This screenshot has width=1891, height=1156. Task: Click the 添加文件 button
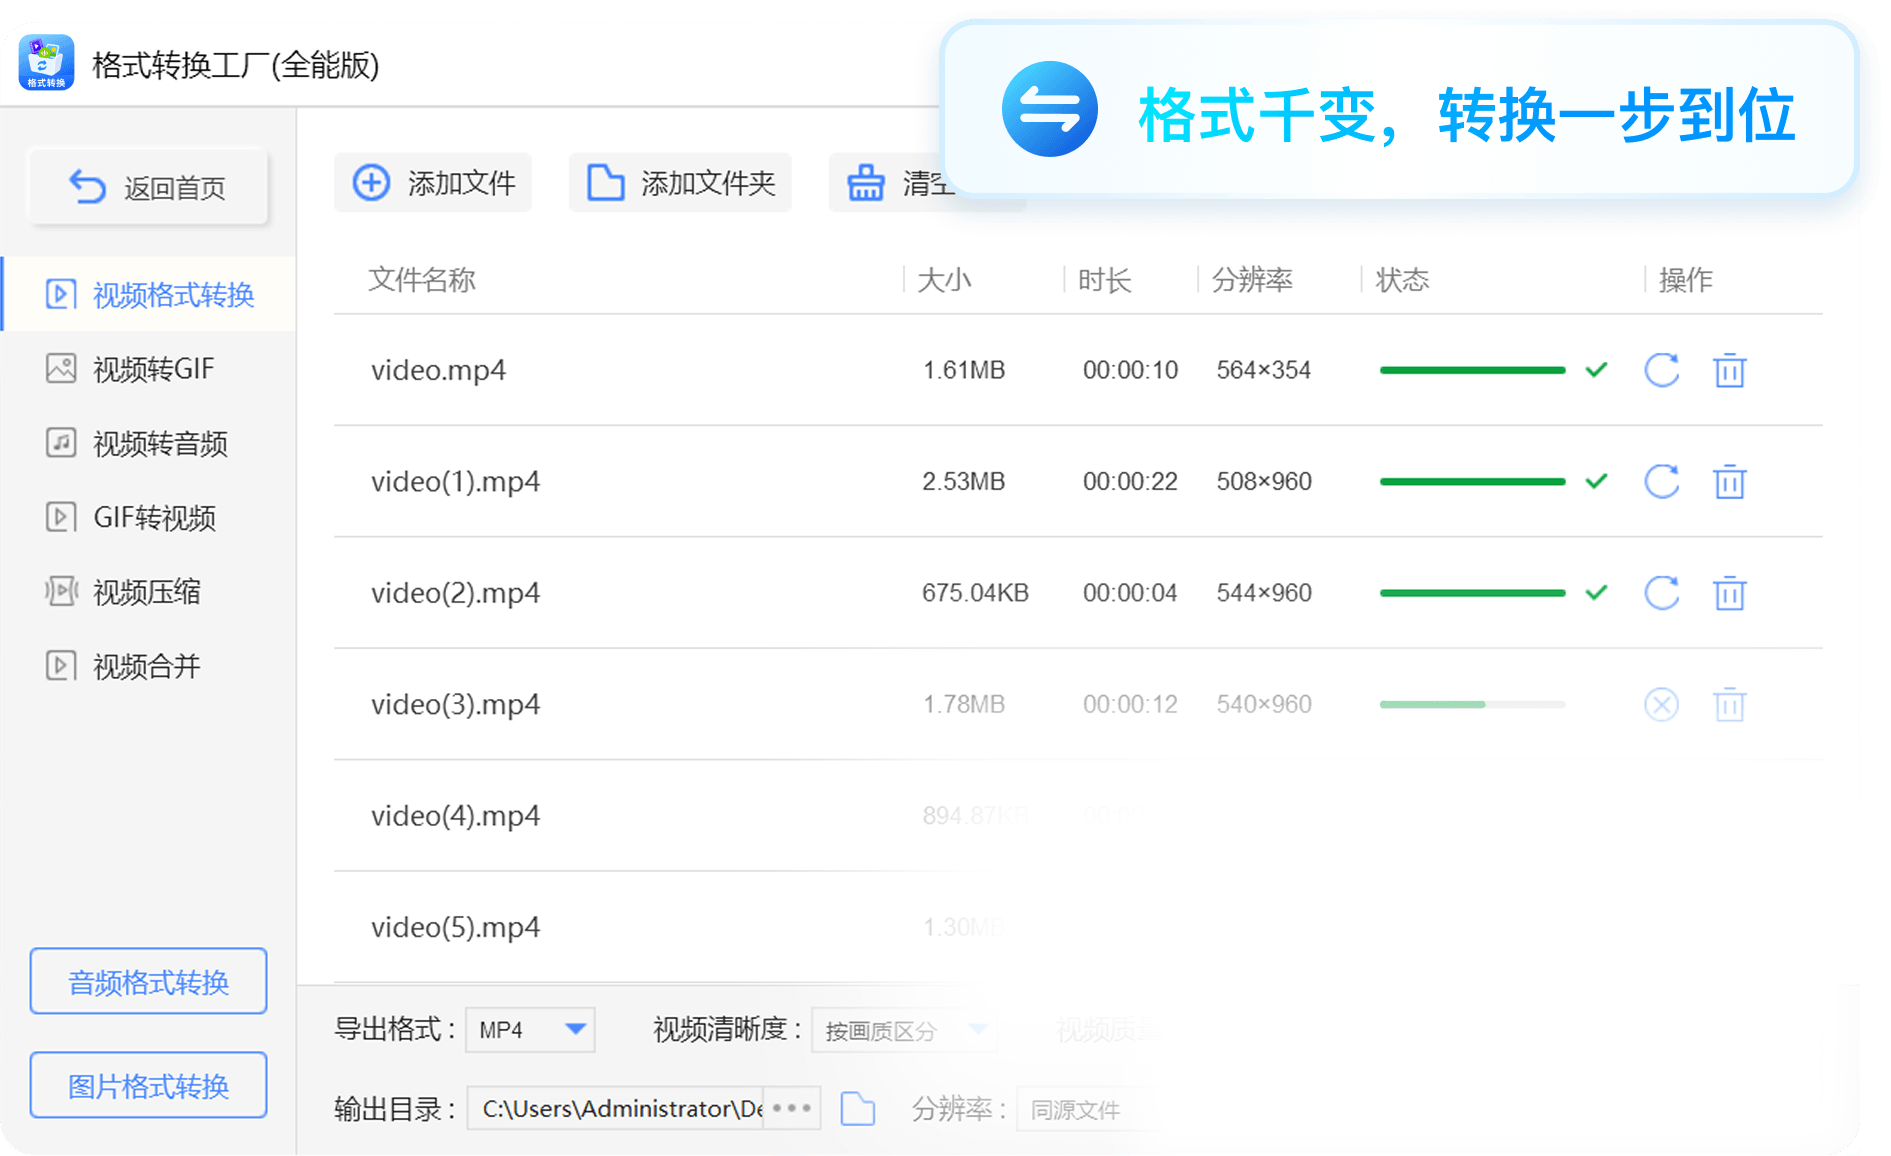[433, 183]
